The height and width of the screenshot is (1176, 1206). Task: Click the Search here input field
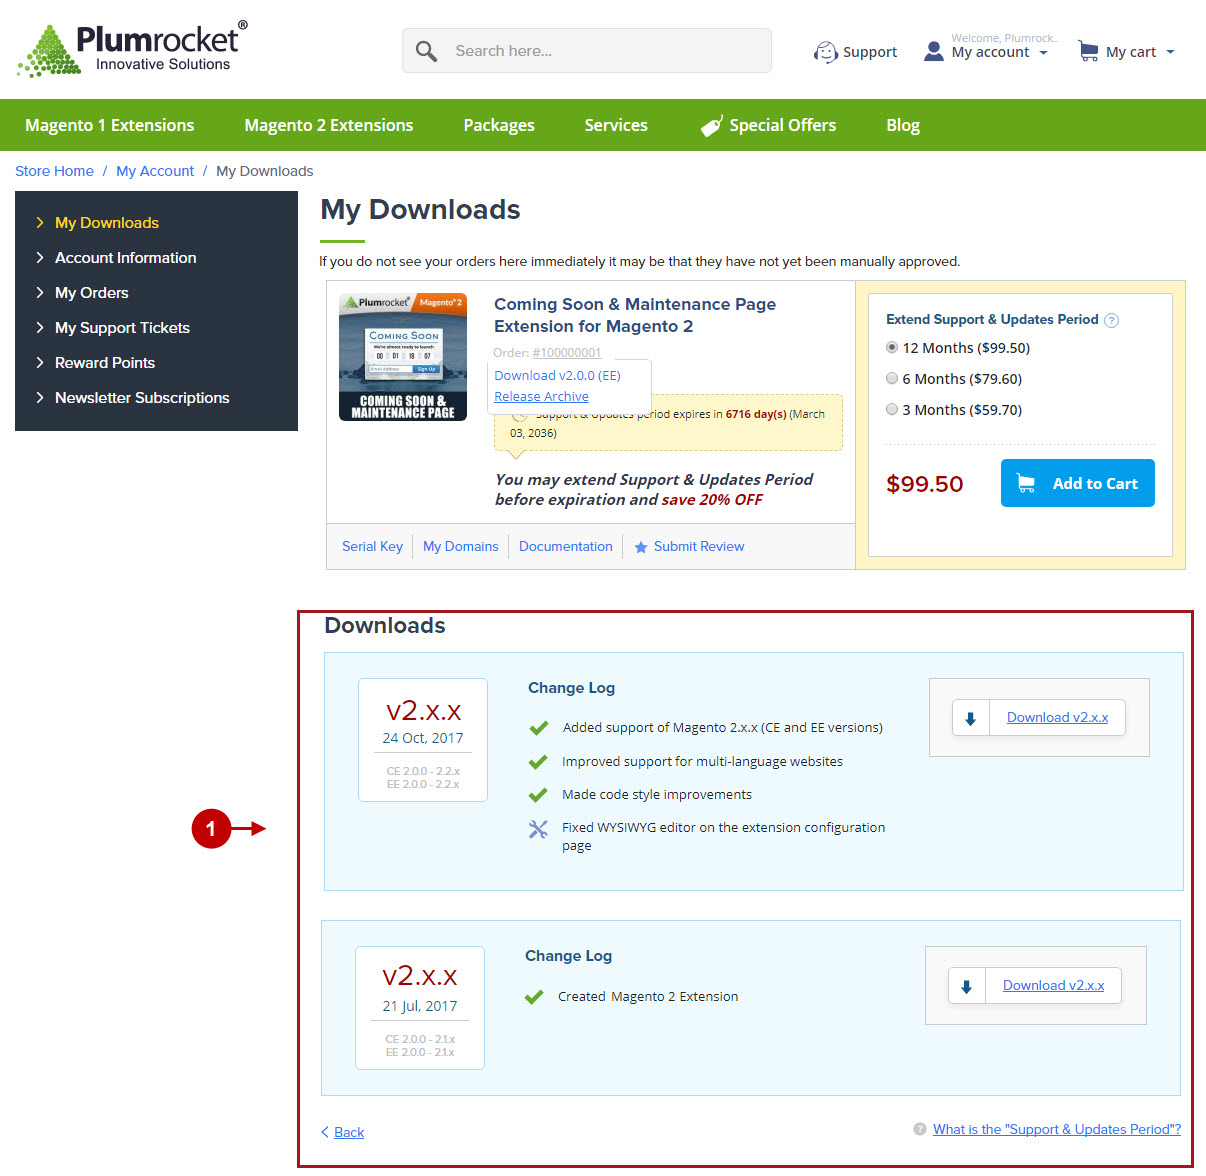[587, 51]
